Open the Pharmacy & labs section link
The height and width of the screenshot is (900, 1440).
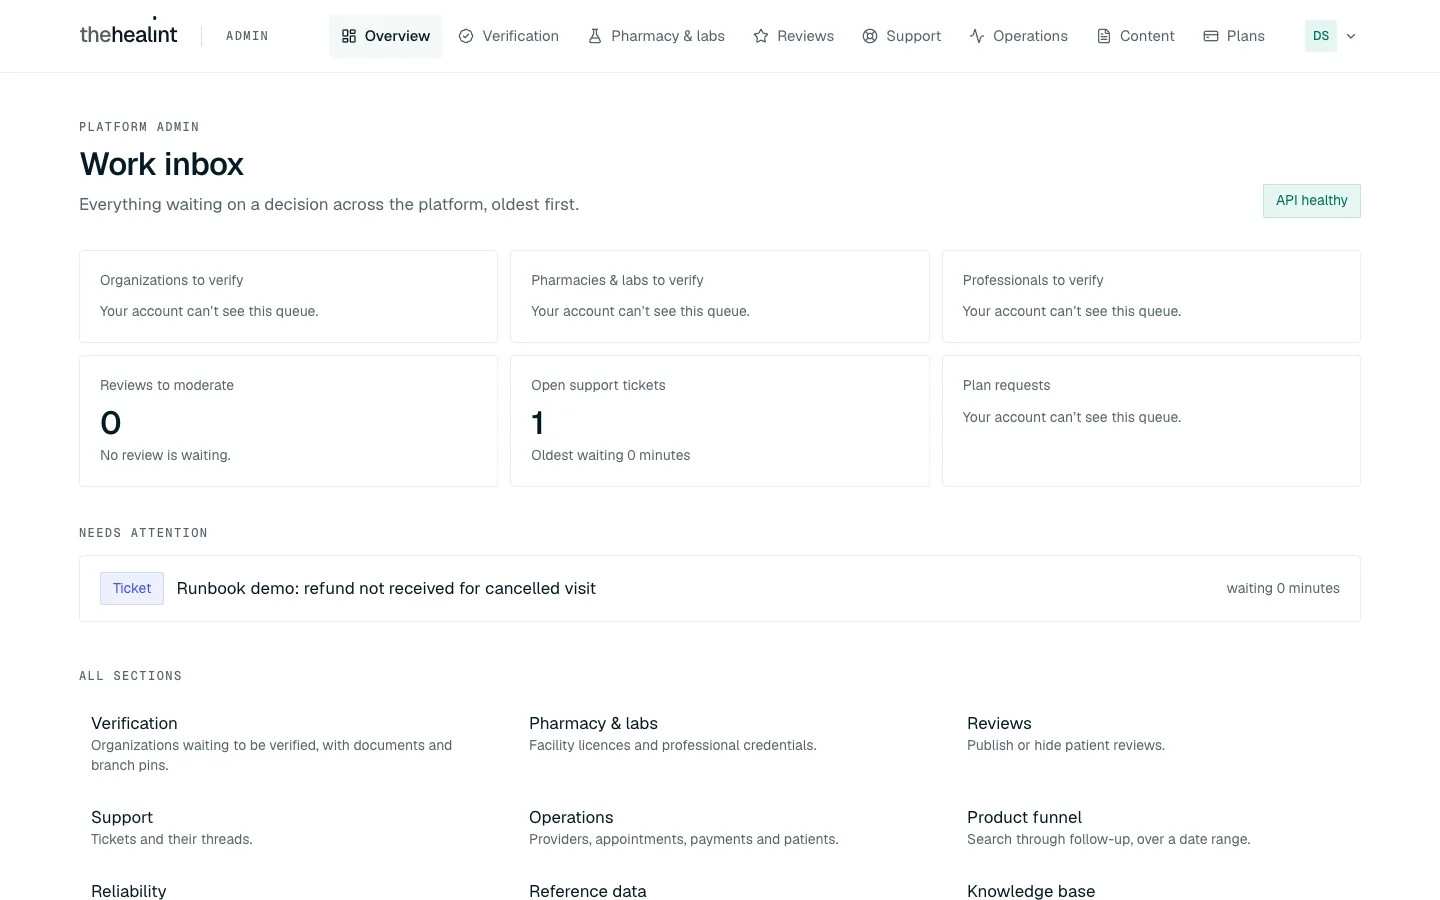tap(593, 723)
